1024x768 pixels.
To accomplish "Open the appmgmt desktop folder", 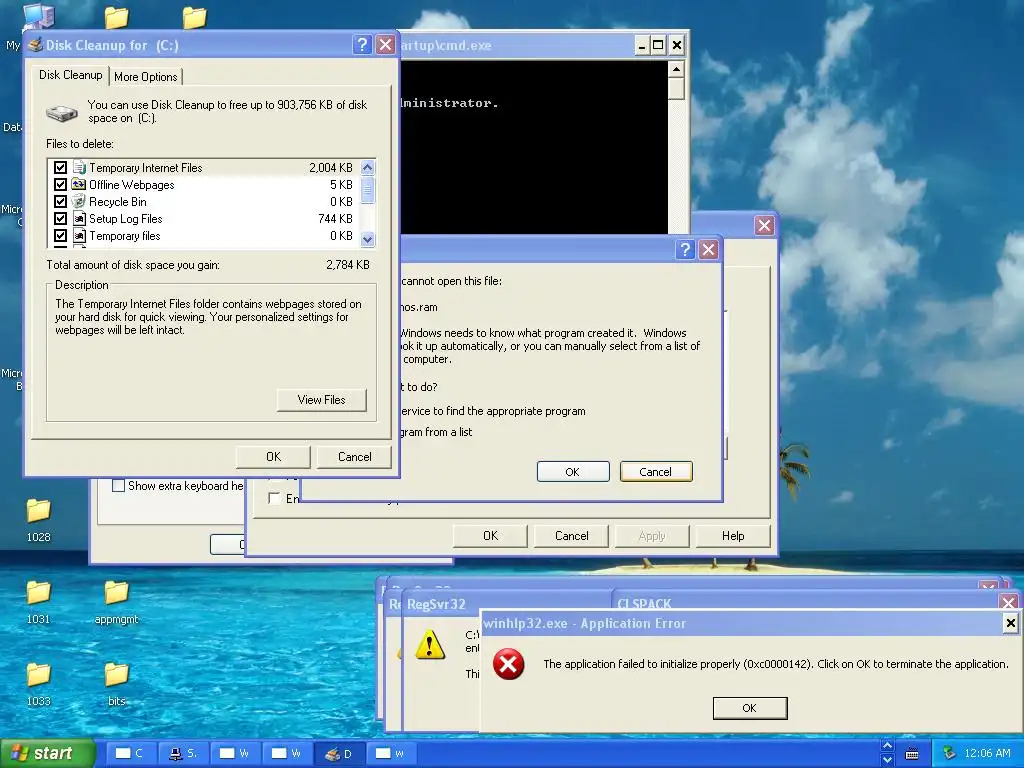I will tap(116, 601).
